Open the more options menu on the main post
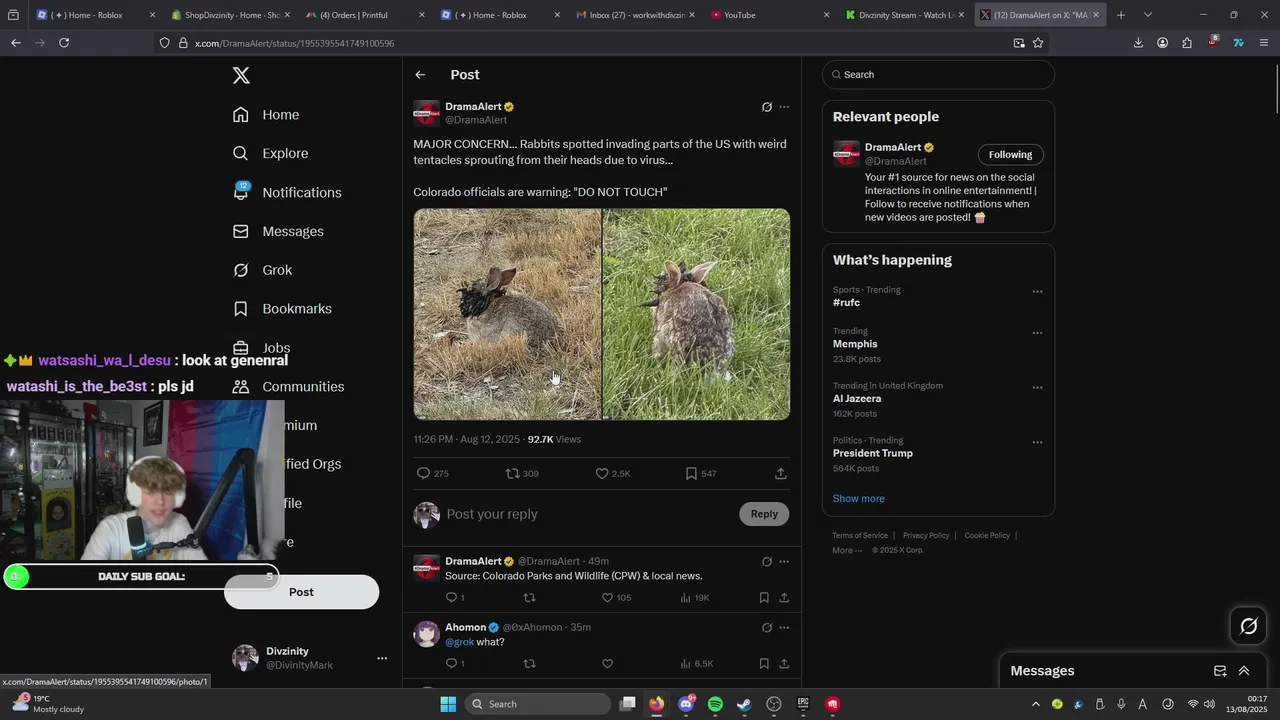The image size is (1280, 720). (784, 107)
